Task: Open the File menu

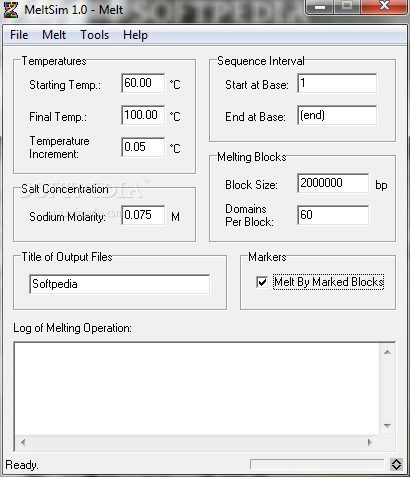Action: 19,35
